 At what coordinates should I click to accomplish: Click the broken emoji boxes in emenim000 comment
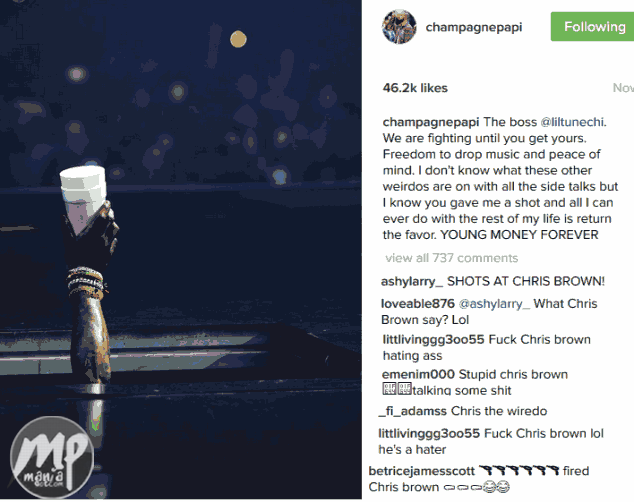[397, 389]
